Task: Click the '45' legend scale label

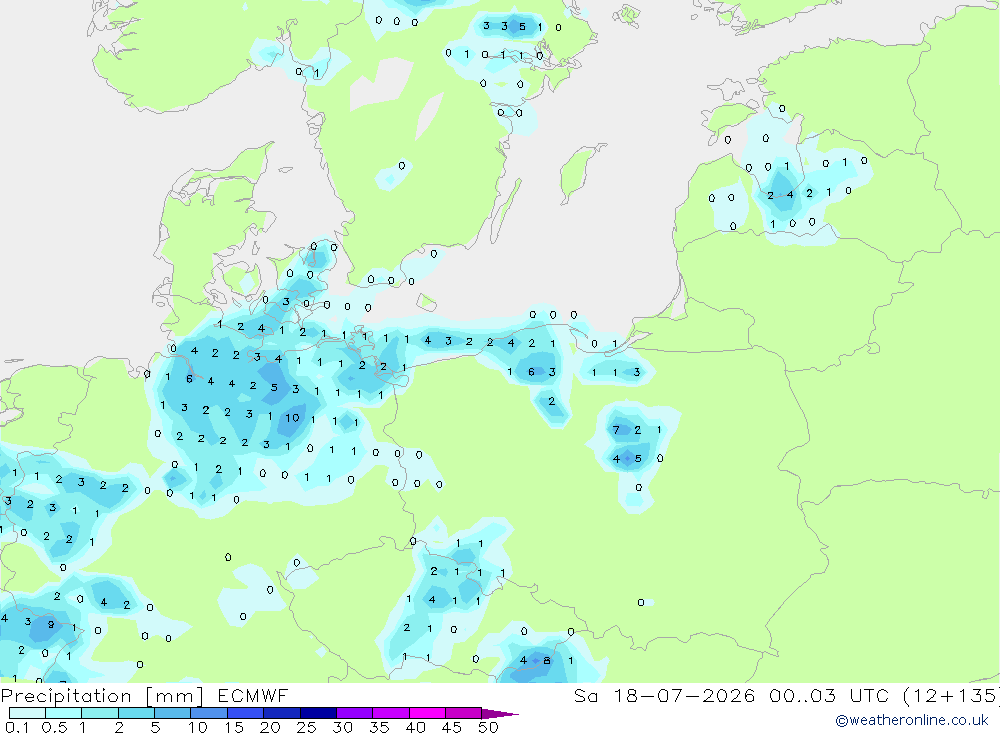Action: pyautogui.click(x=452, y=727)
